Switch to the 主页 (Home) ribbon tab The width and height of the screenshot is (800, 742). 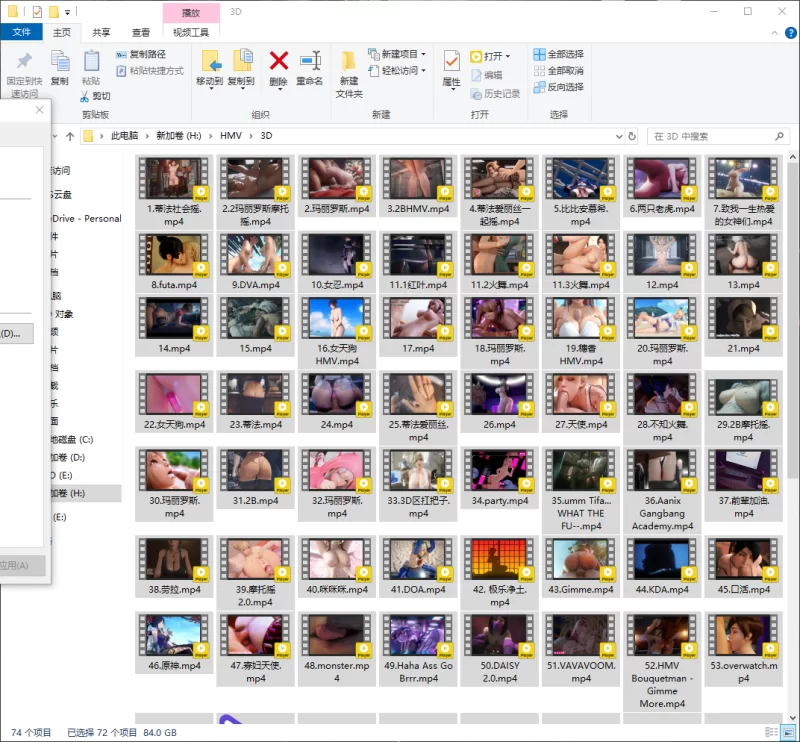point(62,33)
